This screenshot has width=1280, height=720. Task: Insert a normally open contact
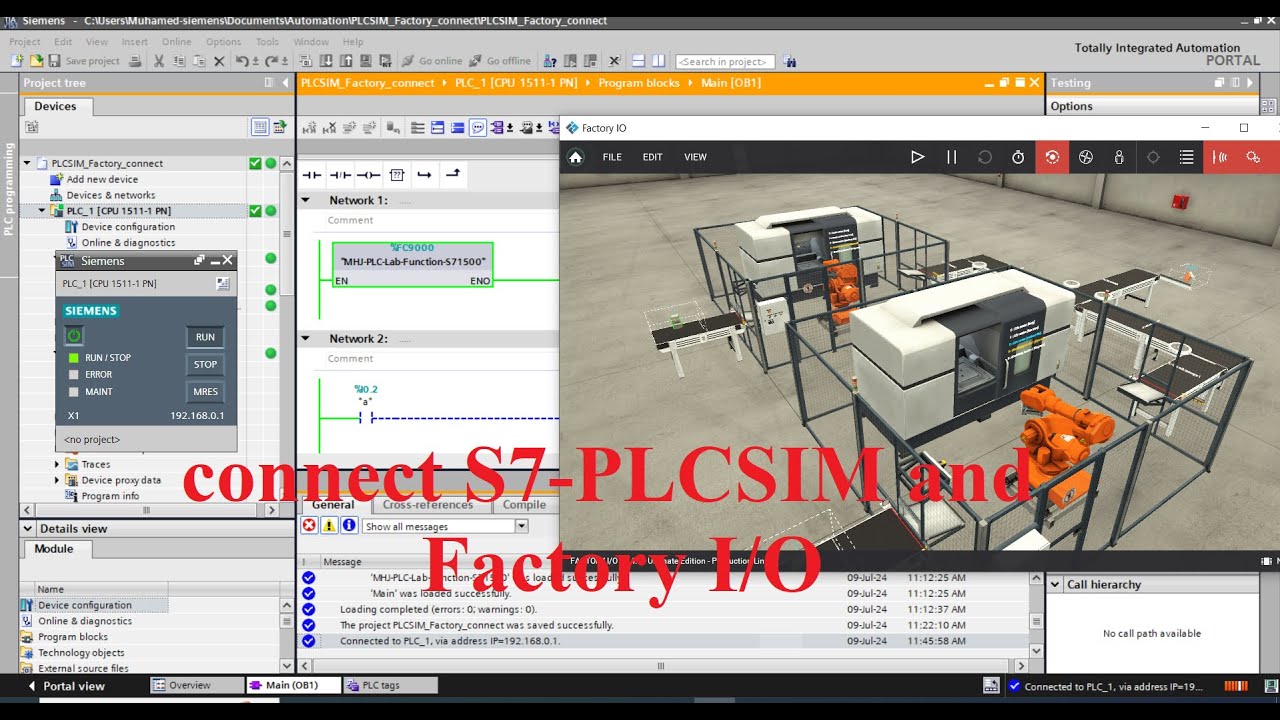click(312, 175)
